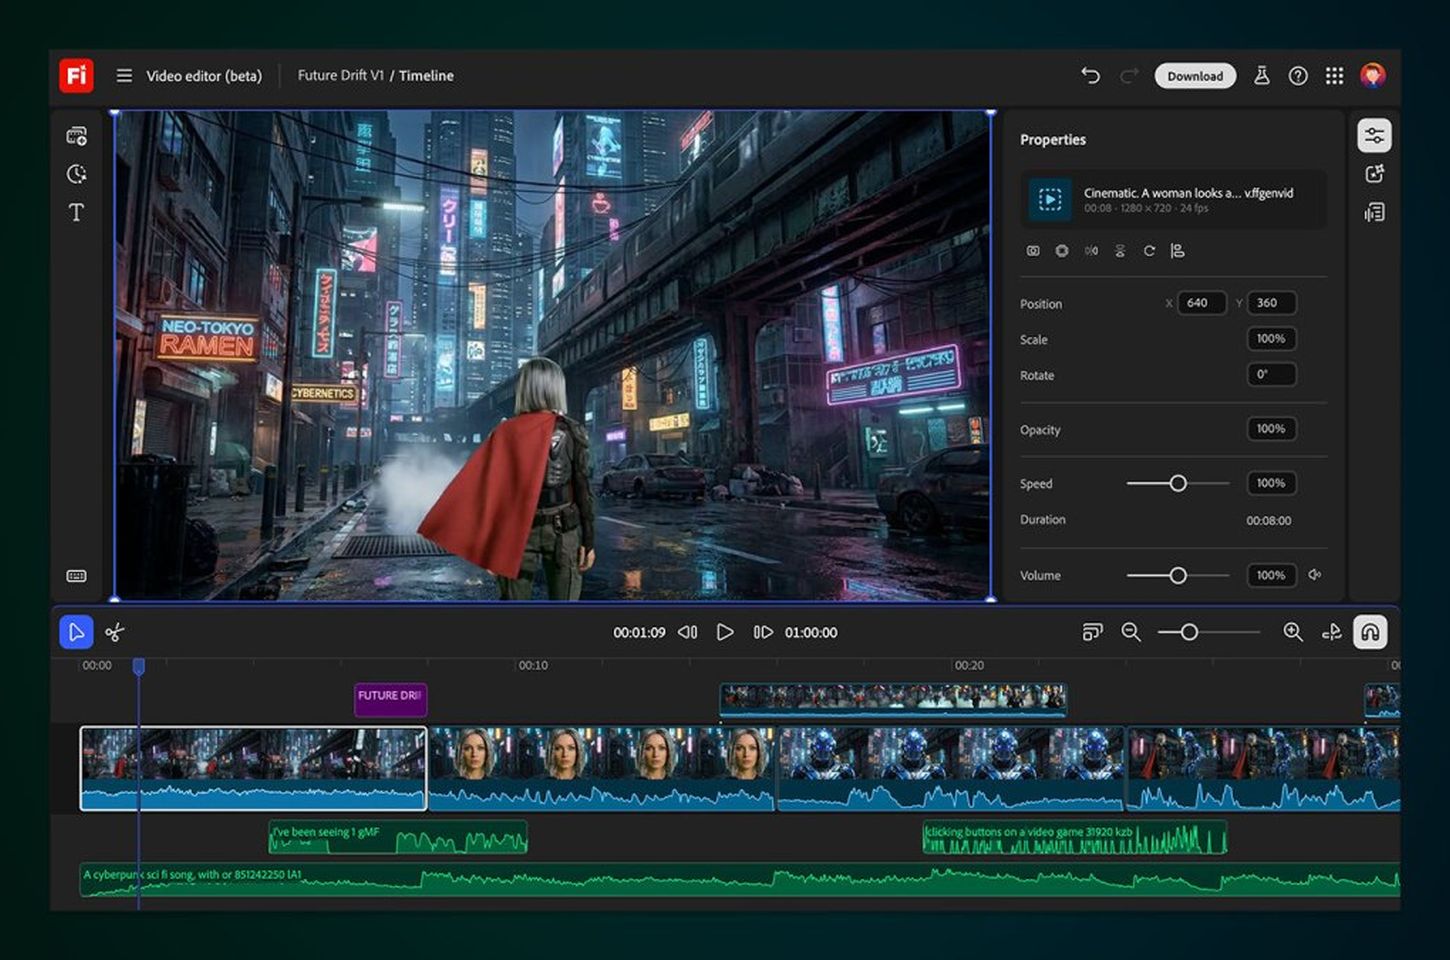Click the undo arrow in top bar
This screenshot has width=1450, height=960.
pyautogui.click(x=1091, y=75)
